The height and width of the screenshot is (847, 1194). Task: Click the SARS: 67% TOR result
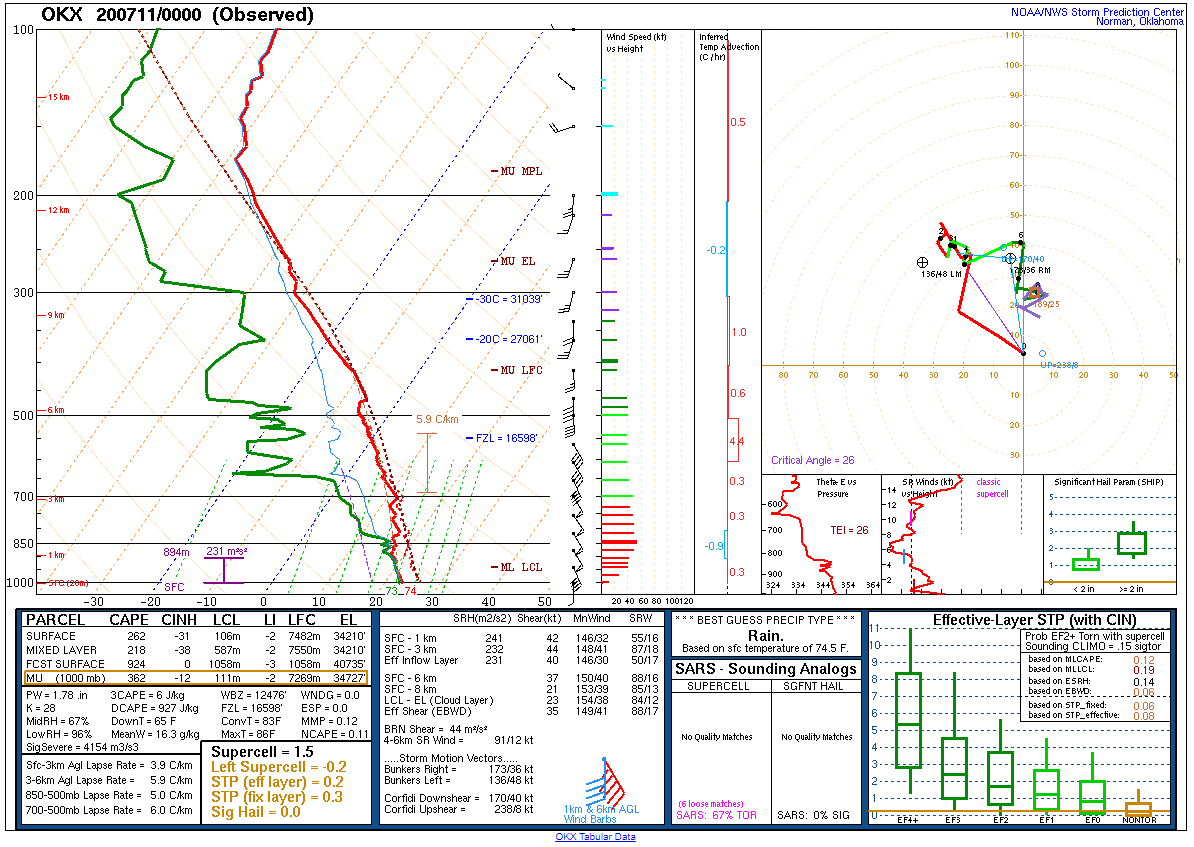(x=717, y=815)
